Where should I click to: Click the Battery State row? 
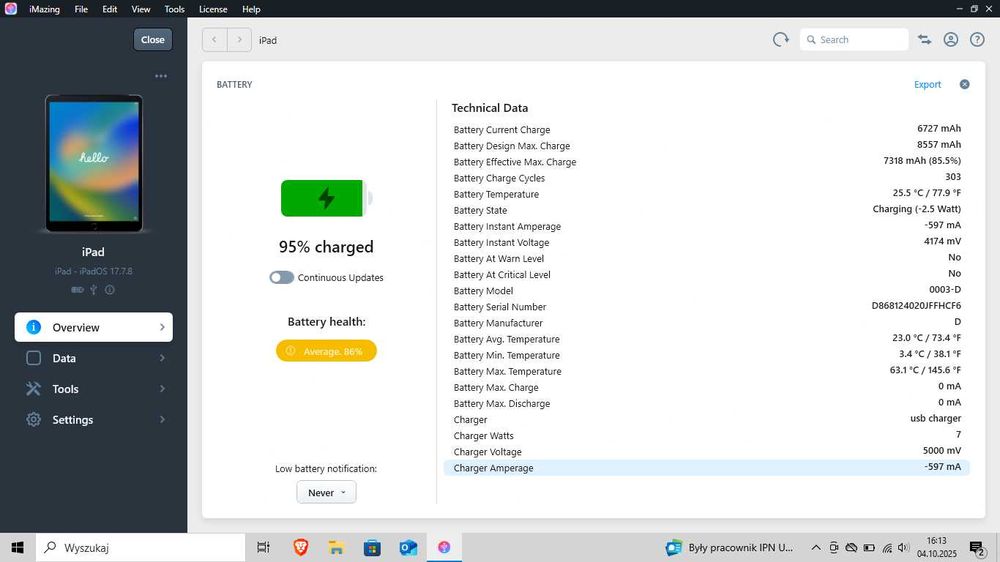click(x=707, y=210)
